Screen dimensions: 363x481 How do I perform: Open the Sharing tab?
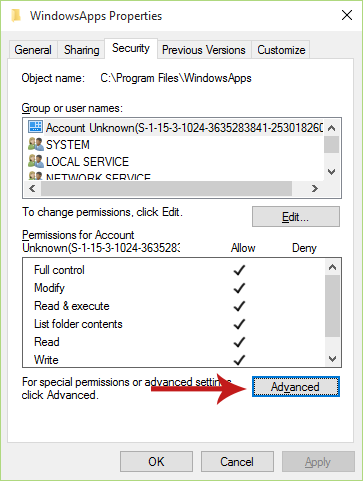point(81,50)
